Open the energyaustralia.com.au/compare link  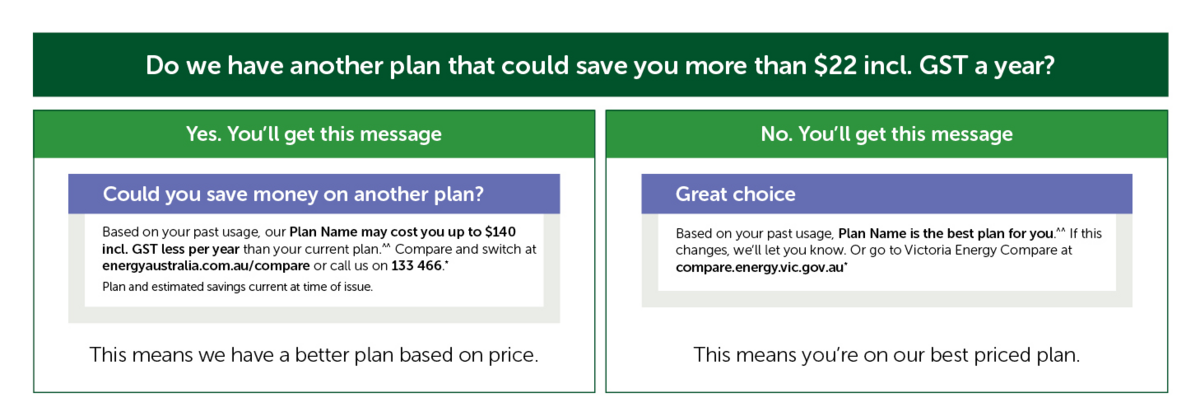(206, 266)
